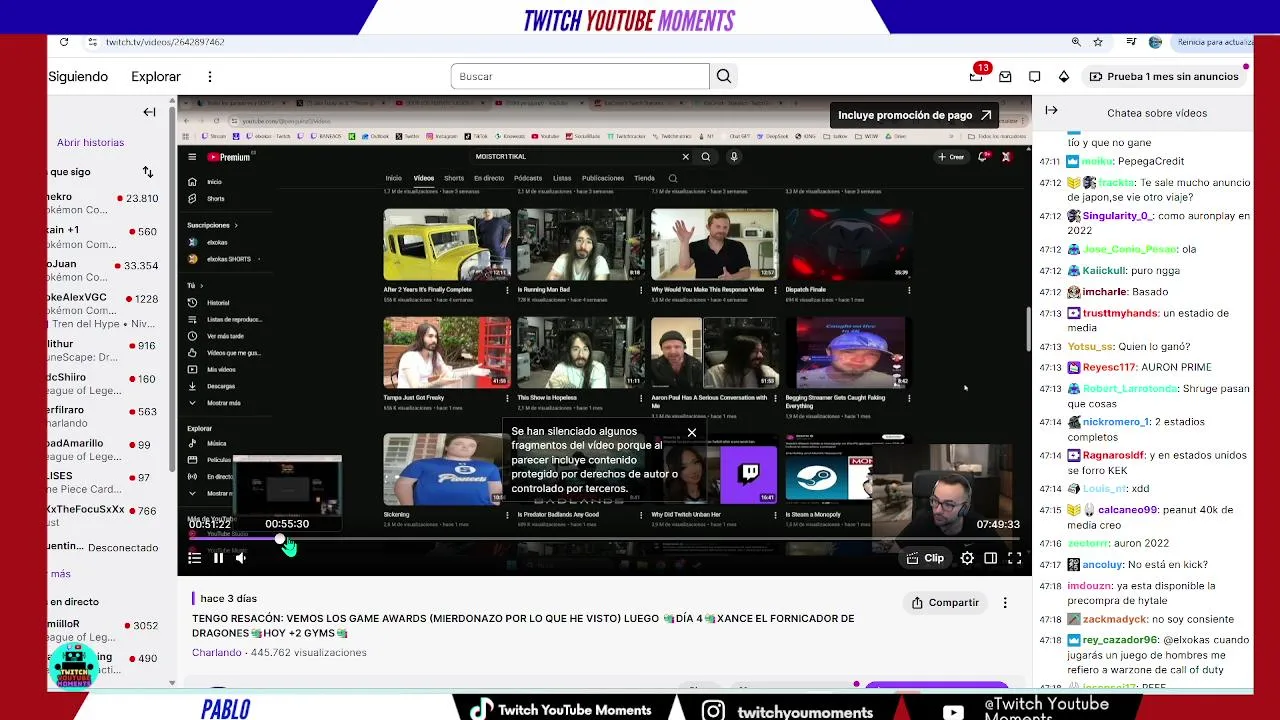Open the 'Incluye promoción de pago' notice
The image size is (1280, 720).
click(x=915, y=115)
